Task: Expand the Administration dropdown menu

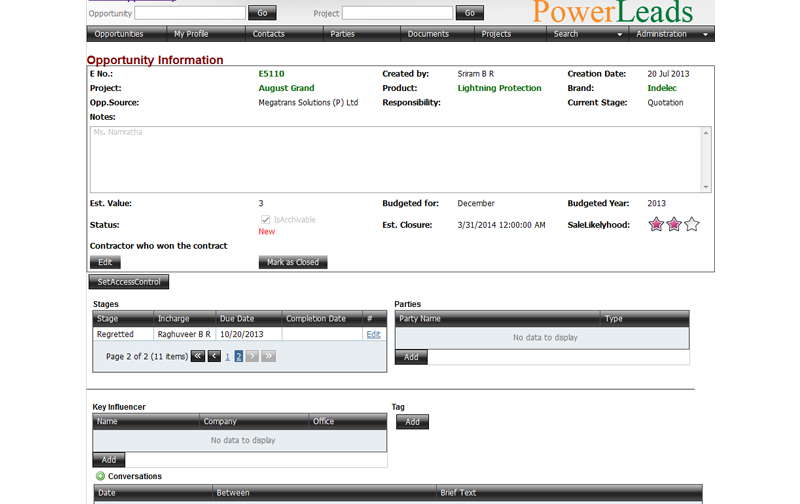Action: coord(671,34)
